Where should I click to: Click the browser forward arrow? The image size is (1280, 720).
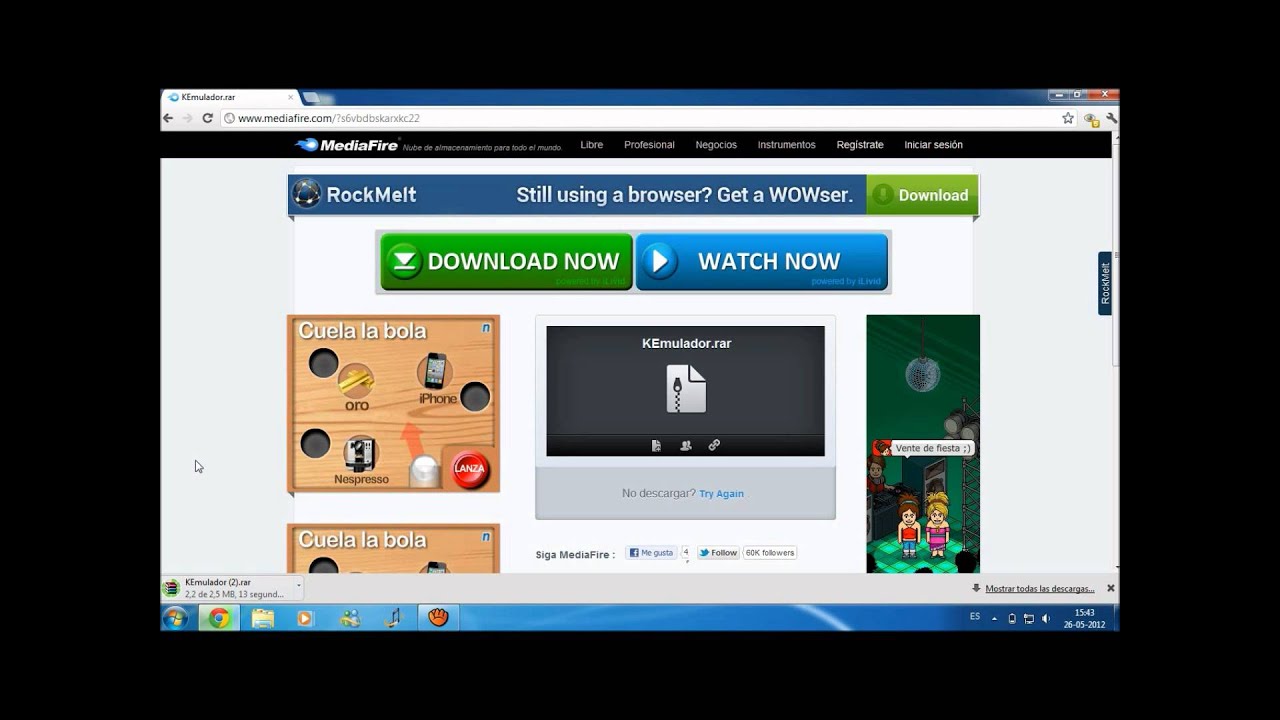(x=187, y=118)
